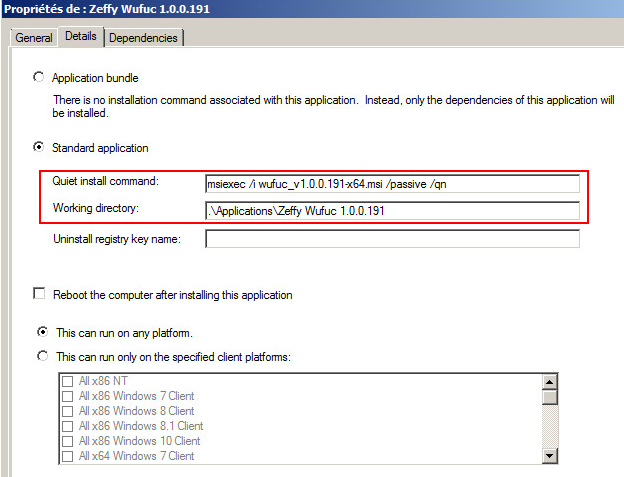
Task: Open the Details tab
Action: [81, 36]
